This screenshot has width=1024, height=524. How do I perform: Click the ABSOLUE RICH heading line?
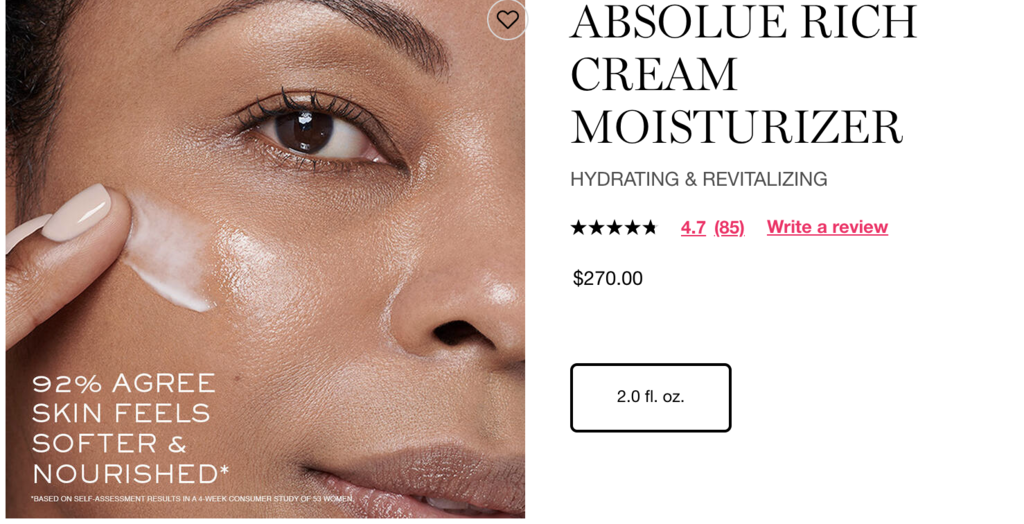click(744, 22)
